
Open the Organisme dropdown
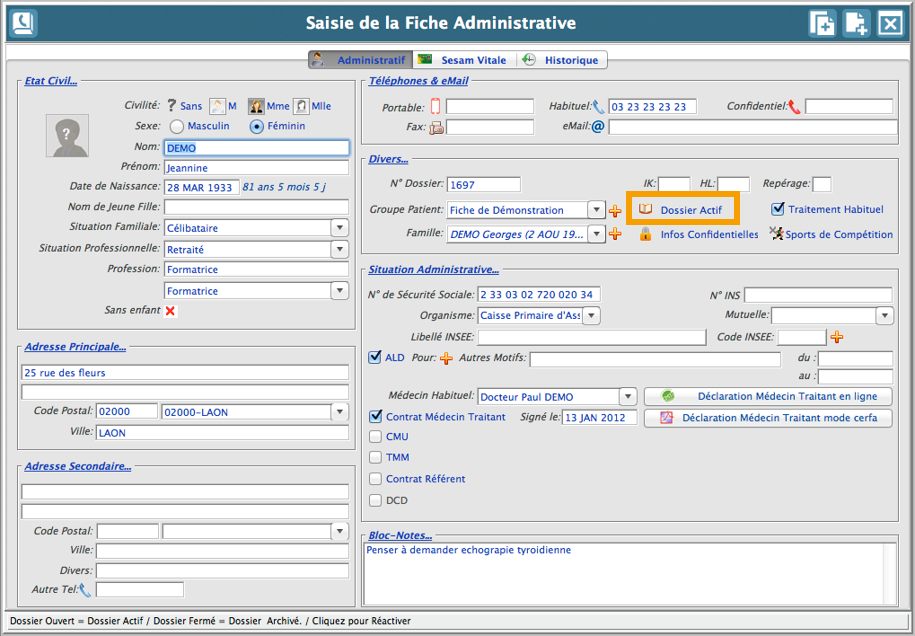point(591,316)
